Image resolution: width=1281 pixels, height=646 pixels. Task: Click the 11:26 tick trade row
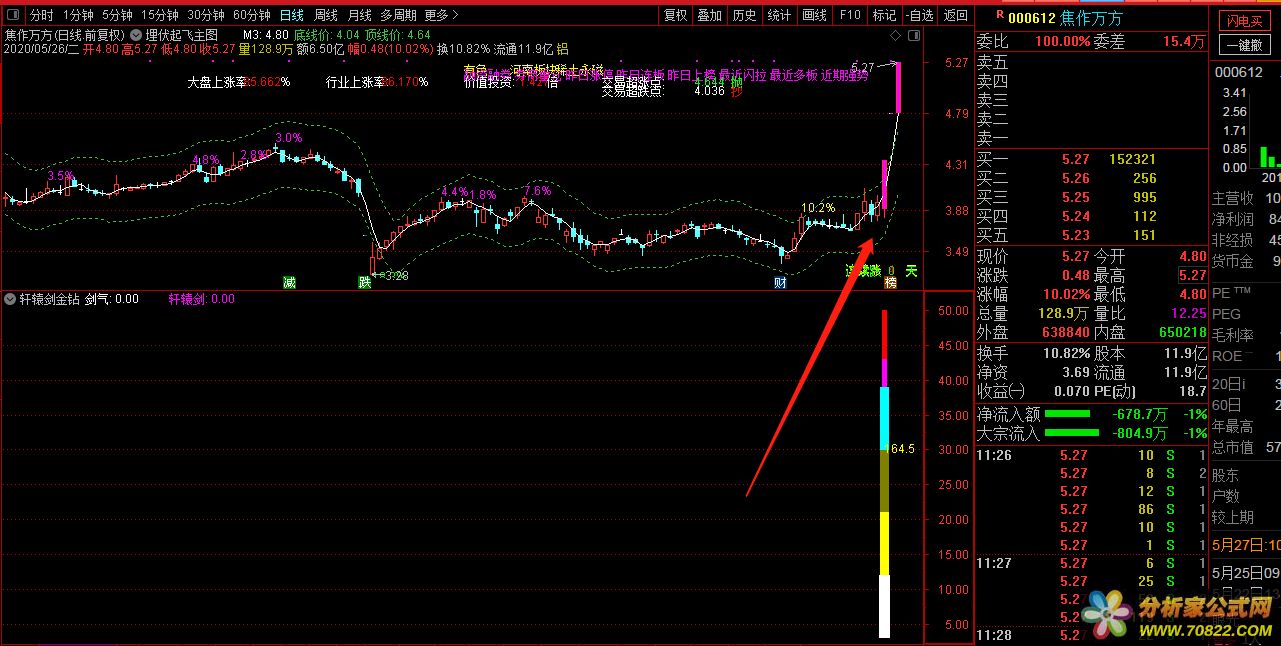click(1092, 455)
